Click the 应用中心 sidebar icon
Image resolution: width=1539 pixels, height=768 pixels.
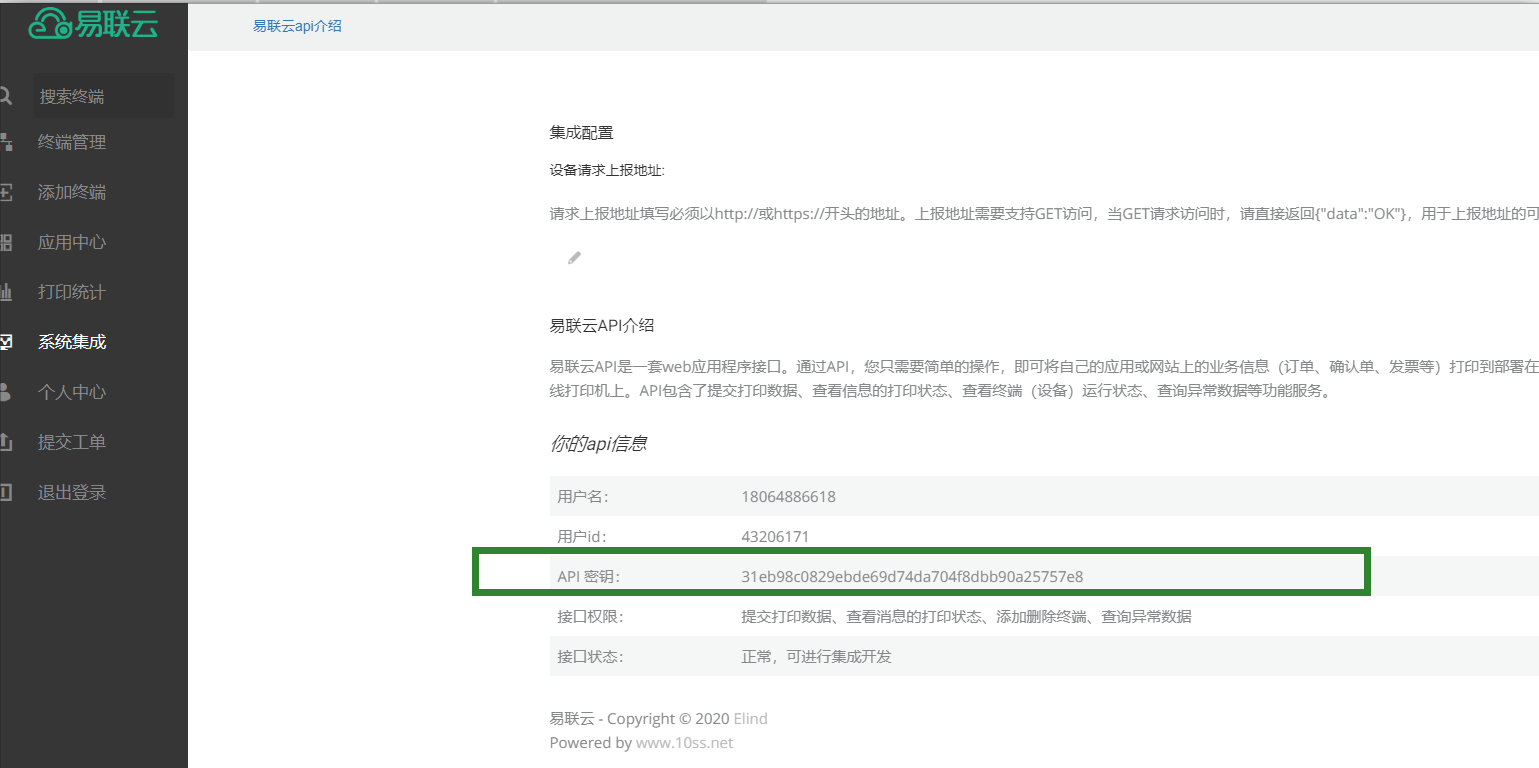(x=5, y=242)
